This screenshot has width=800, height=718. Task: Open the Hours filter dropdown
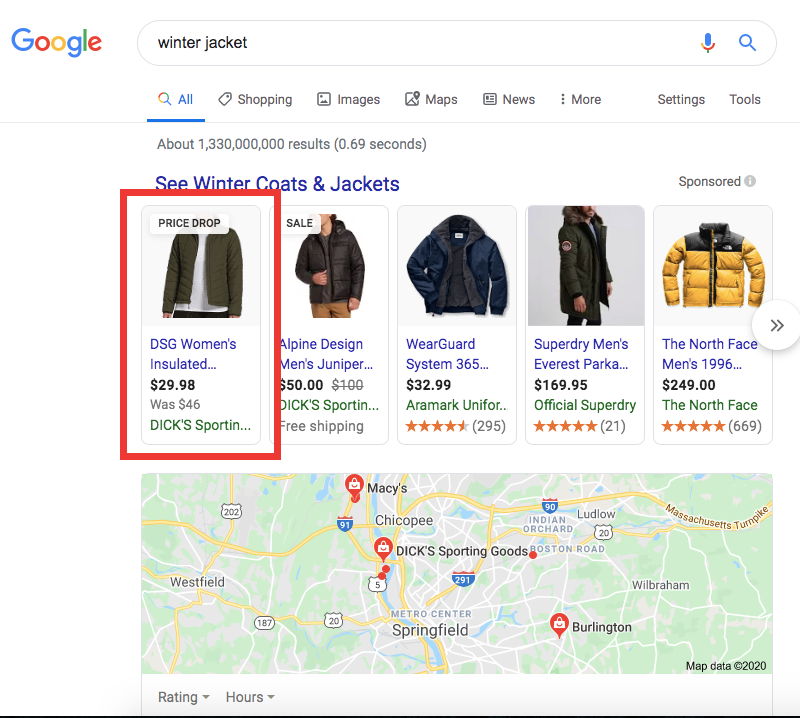pos(250,697)
